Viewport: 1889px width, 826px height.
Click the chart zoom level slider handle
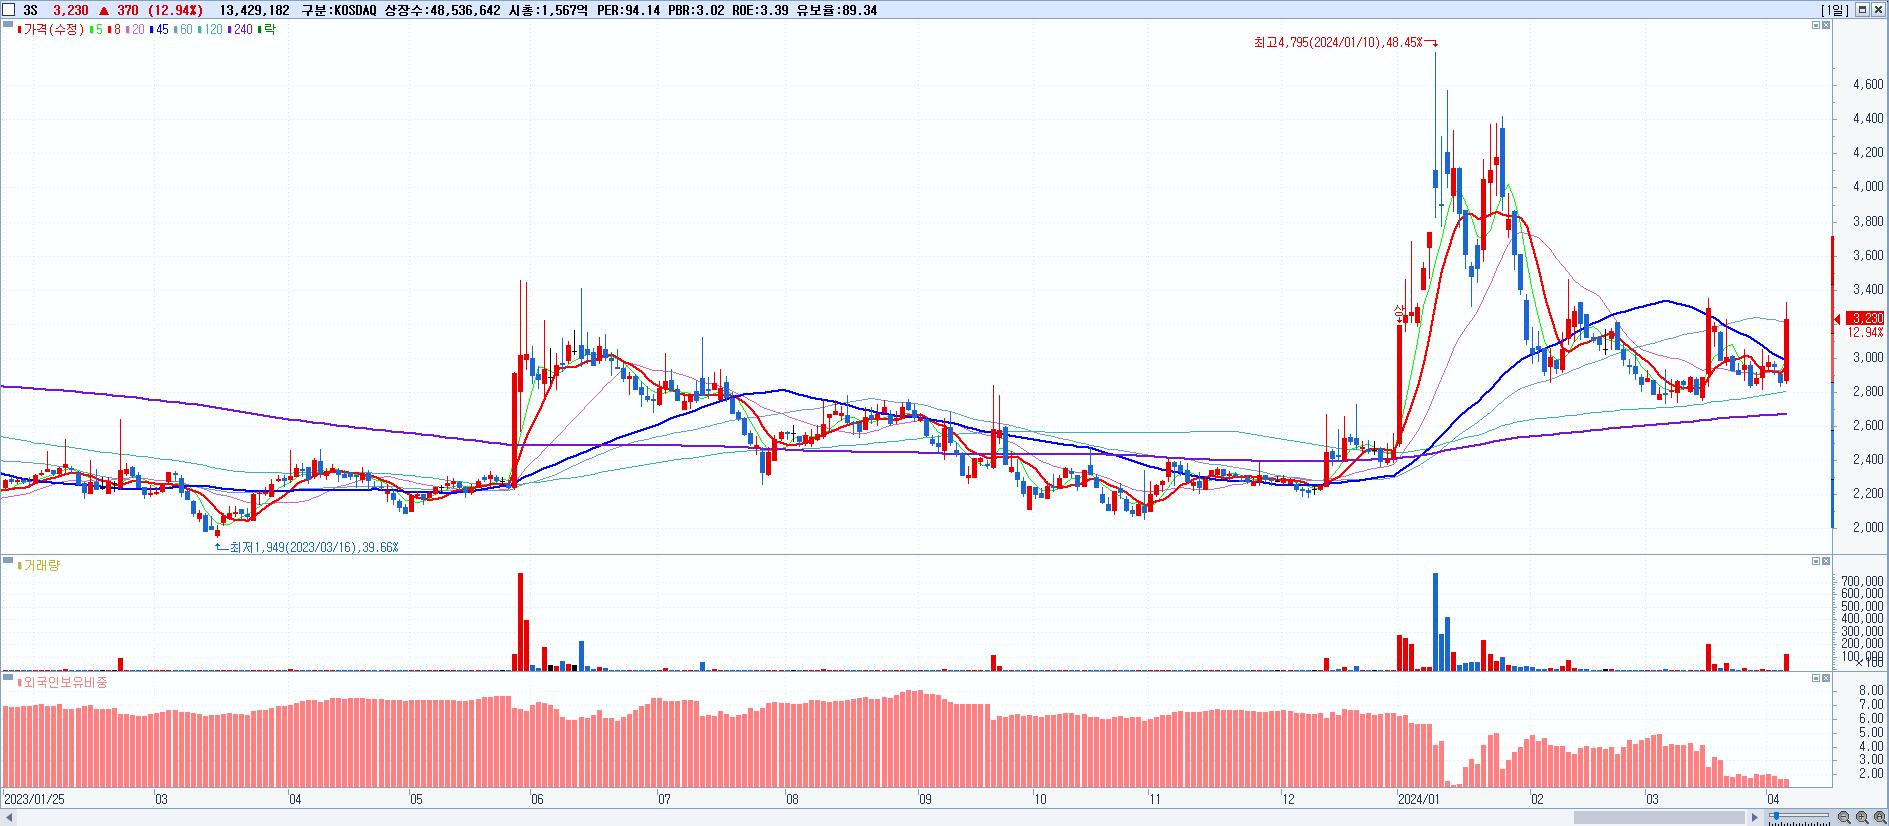point(1776,816)
